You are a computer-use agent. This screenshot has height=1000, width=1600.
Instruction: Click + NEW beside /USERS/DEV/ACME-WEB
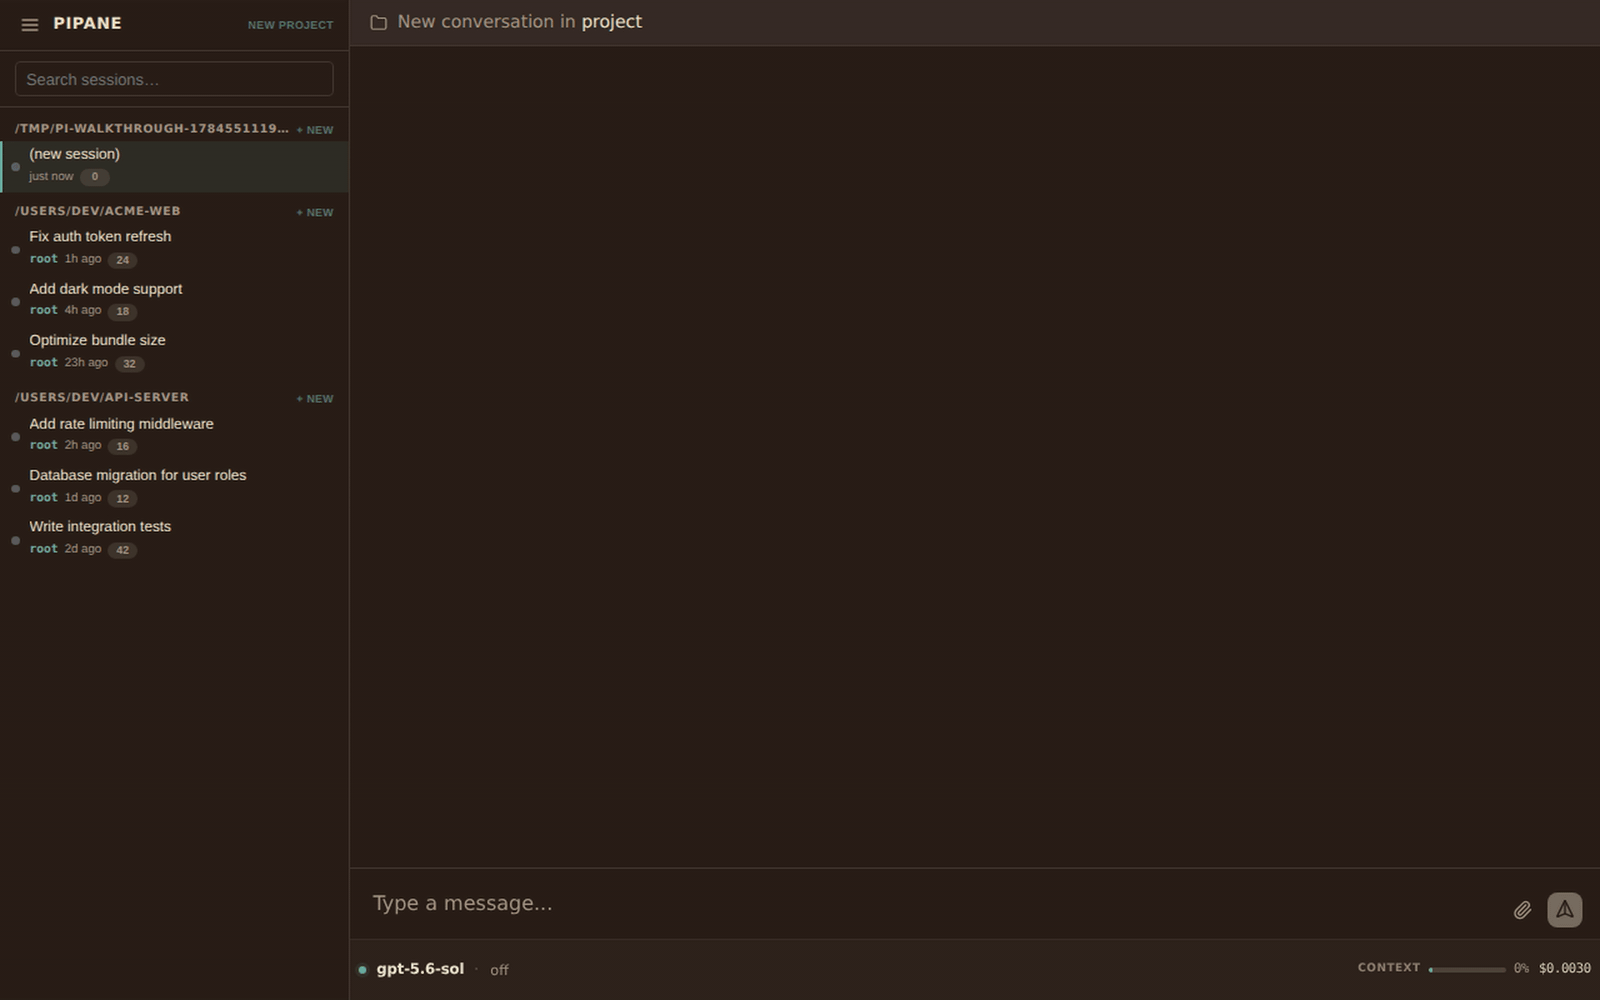pyautogui.click(x=315, y=213)
